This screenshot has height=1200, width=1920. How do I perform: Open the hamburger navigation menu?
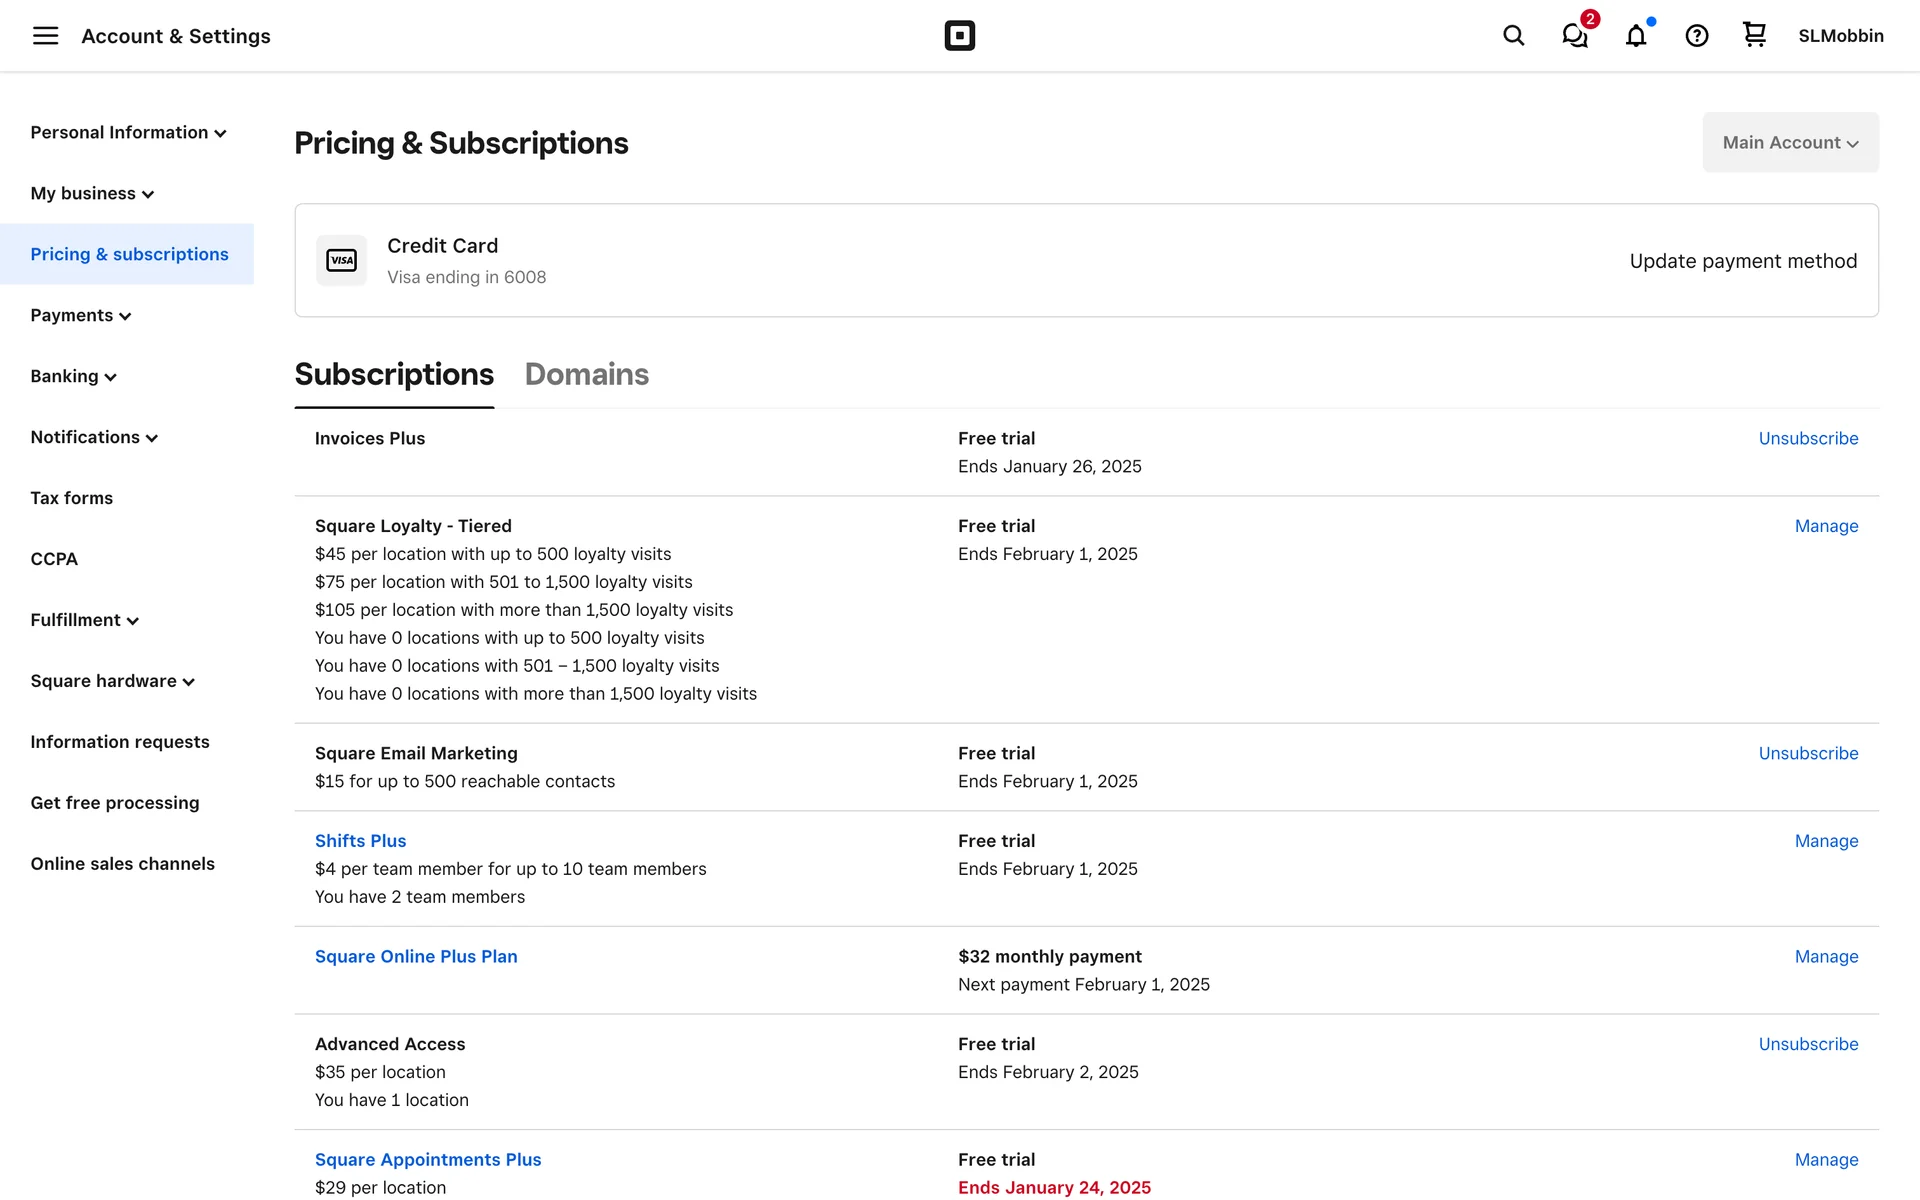click(x=45, y=36)
